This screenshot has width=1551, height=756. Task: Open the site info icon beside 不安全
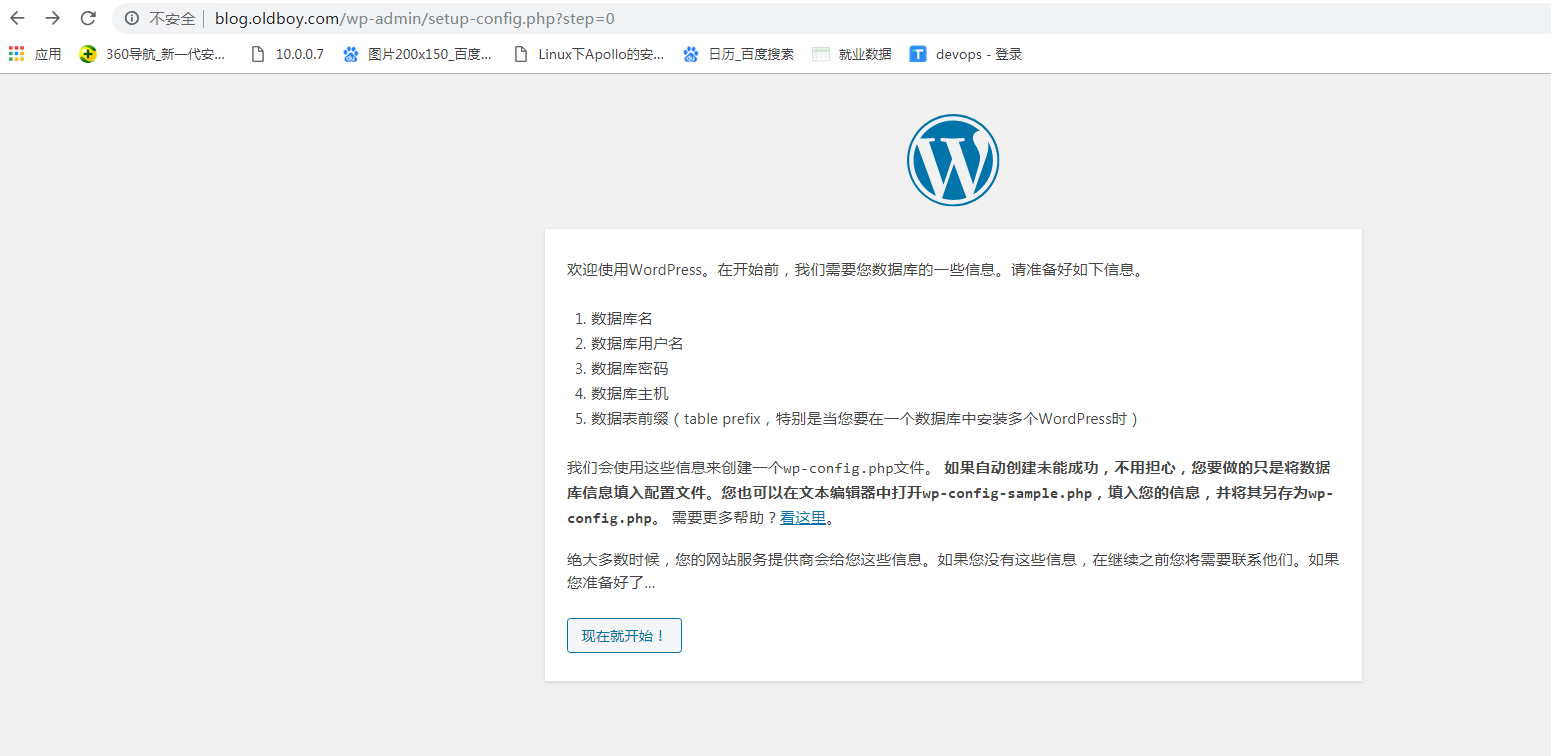click(x=132, y=18)
